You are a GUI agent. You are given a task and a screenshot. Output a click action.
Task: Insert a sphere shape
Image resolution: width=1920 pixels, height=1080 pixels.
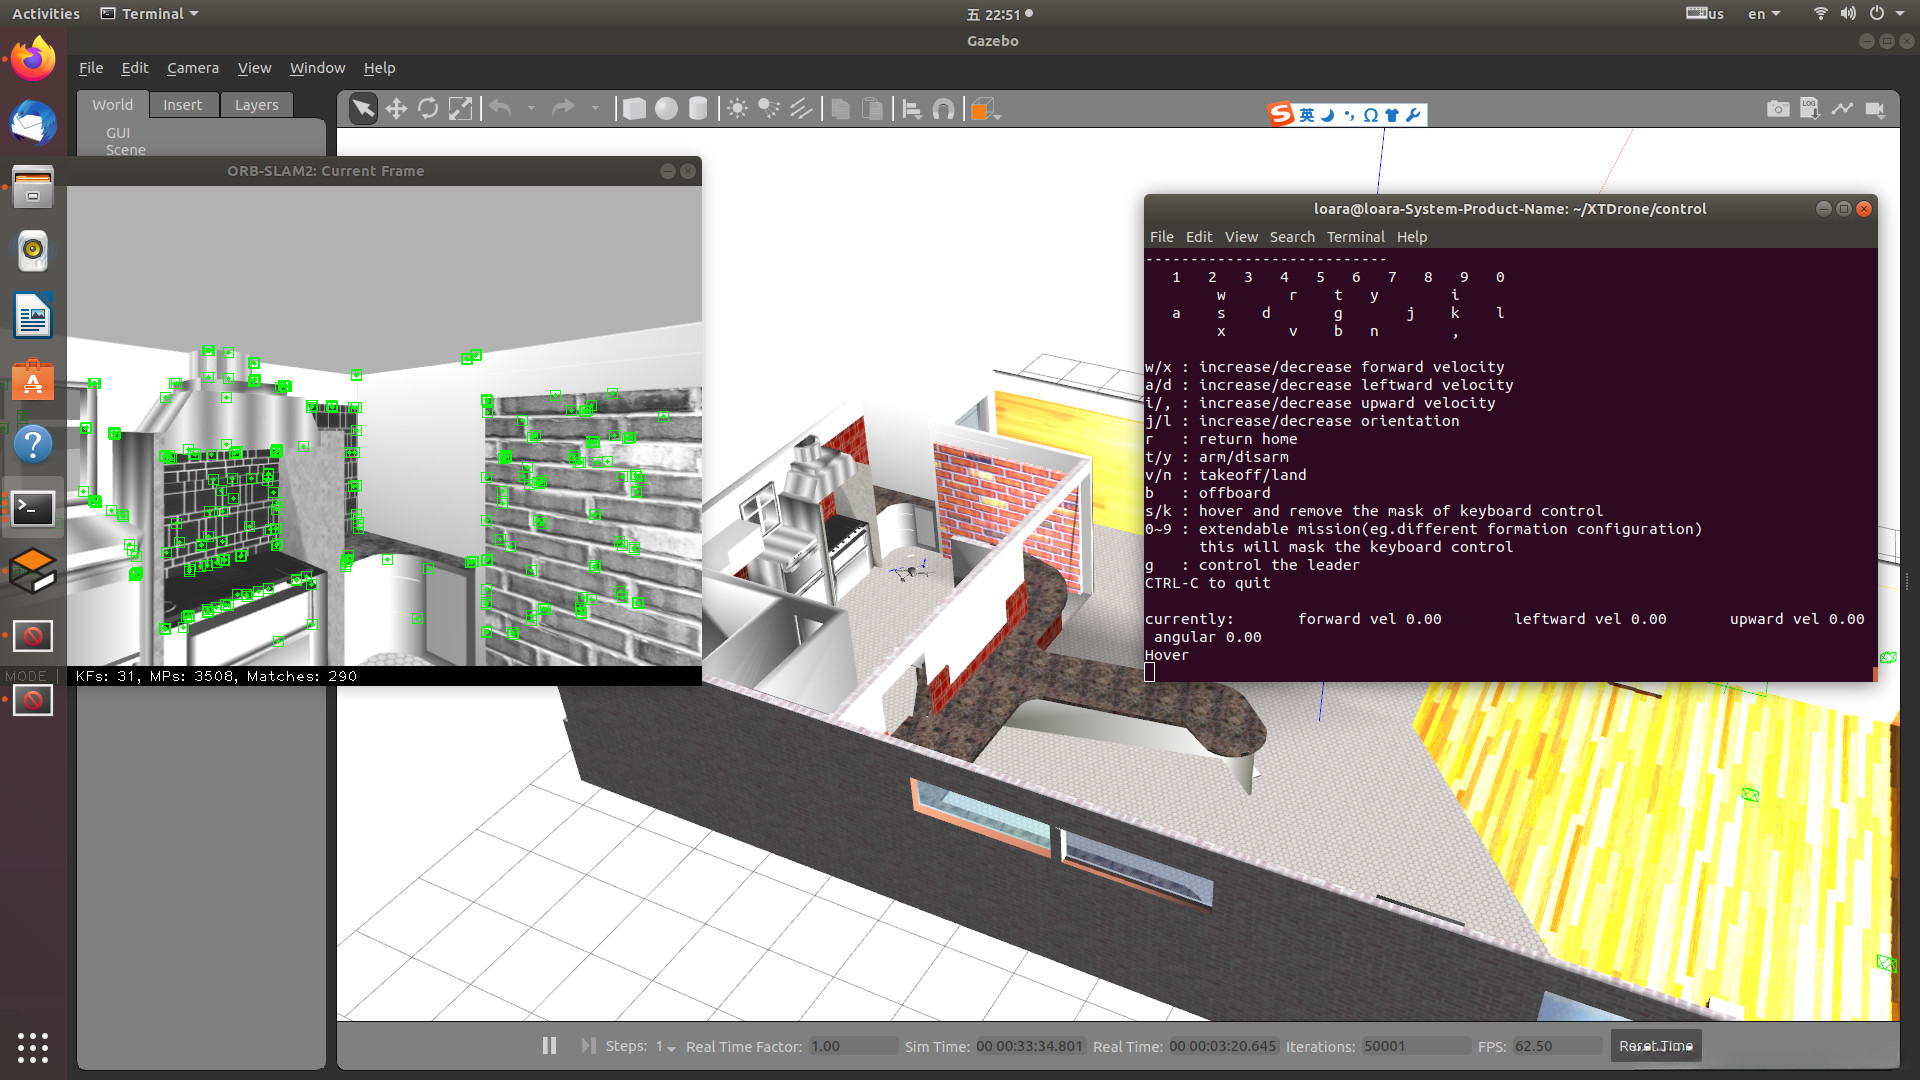coord(666,109)
